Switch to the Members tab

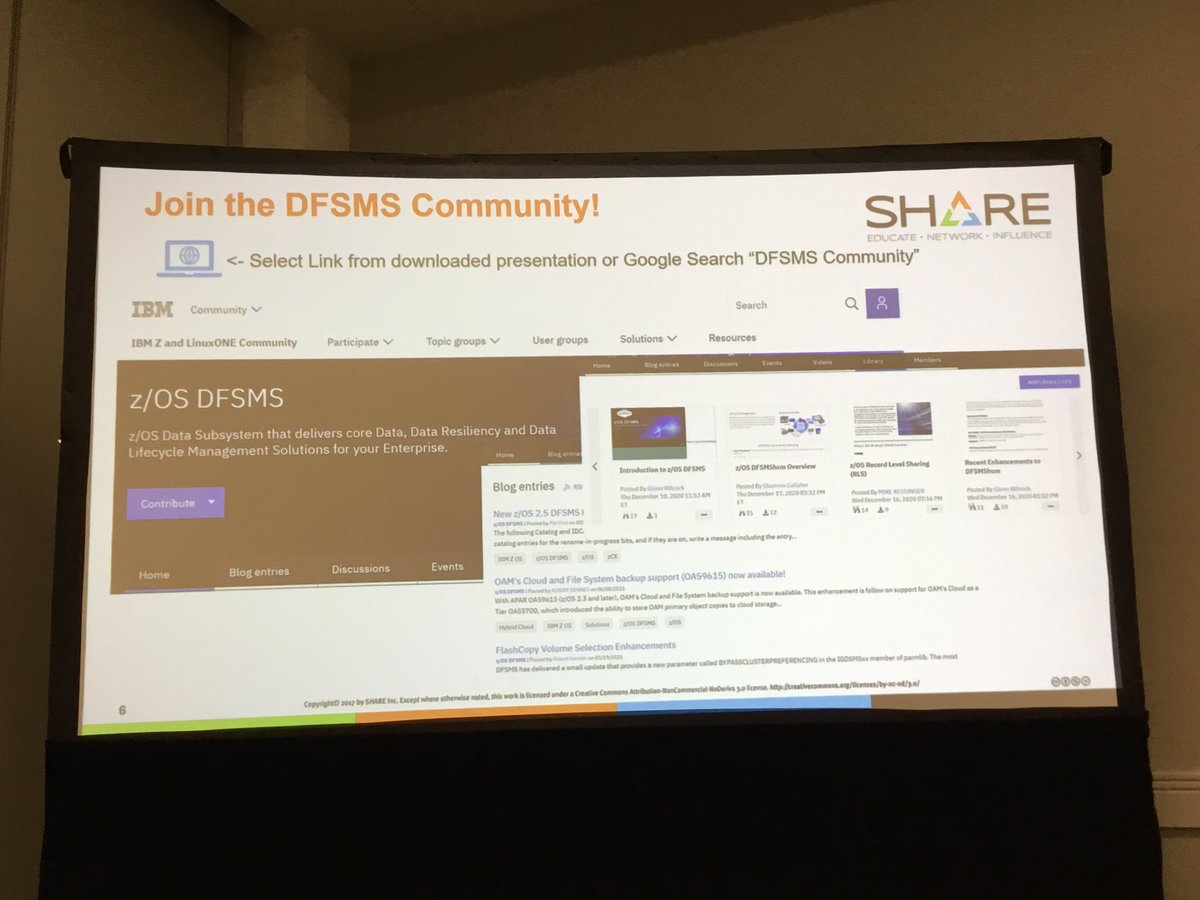(x=926, y=360)
